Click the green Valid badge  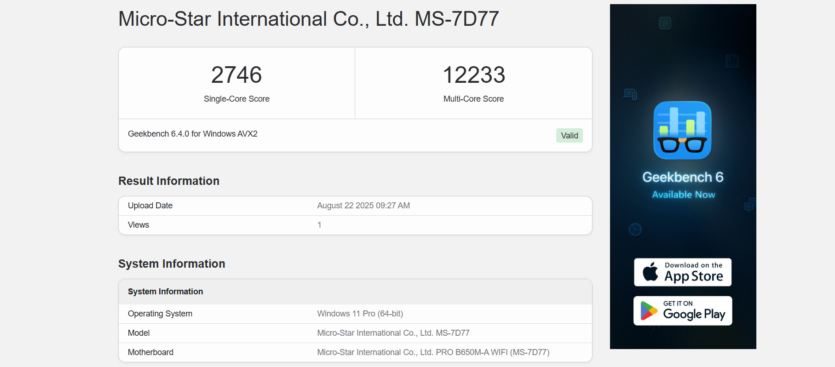click(x=569, y=135)
